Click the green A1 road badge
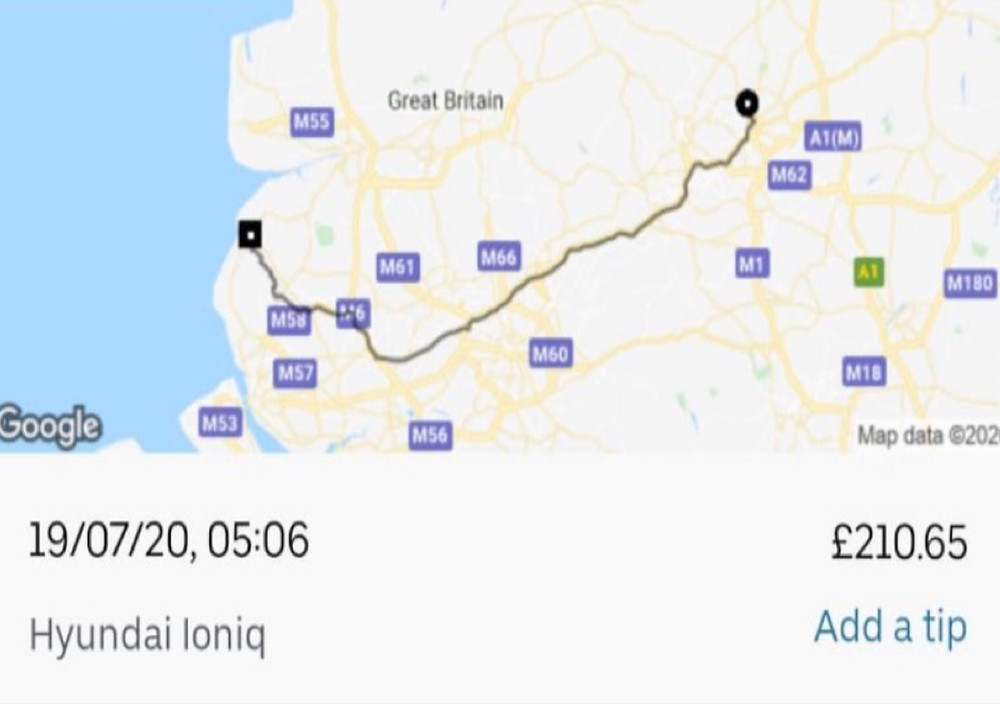The height and width of the screenshot is (704, 1000). (869, 272)
